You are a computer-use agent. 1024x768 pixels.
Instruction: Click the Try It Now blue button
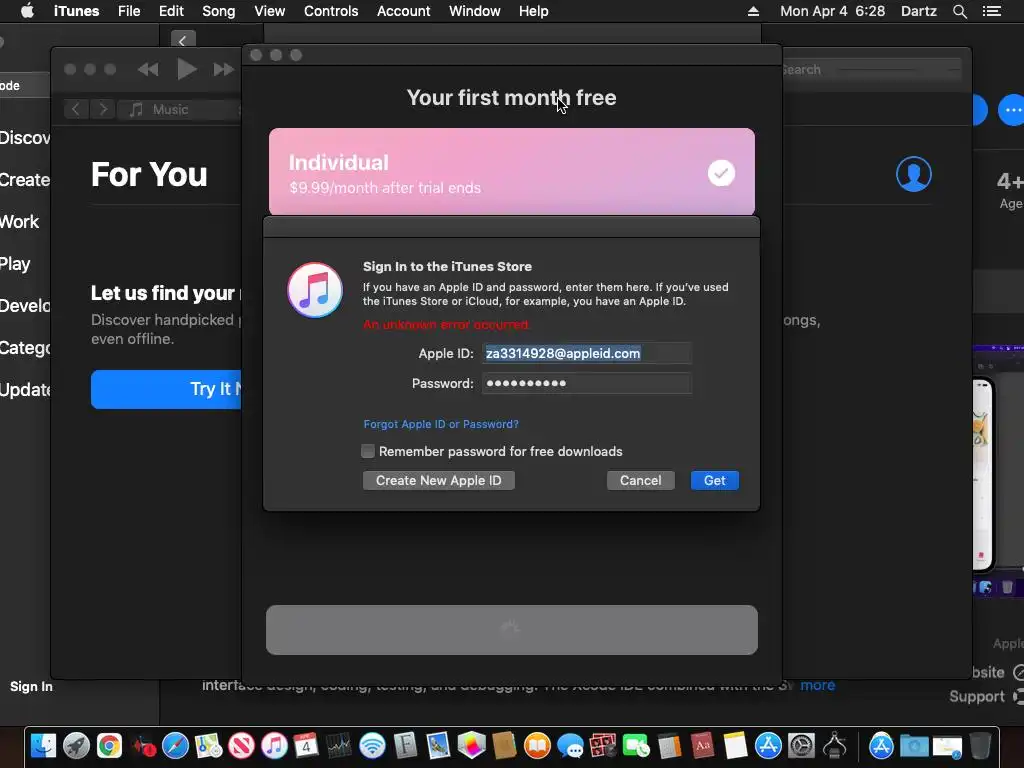coord(167,389)
